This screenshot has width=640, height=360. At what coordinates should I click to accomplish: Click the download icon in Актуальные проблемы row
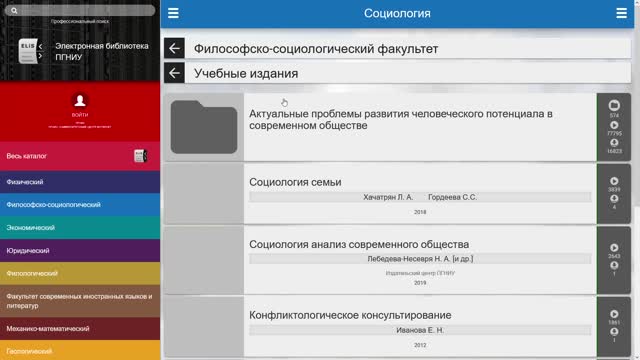[x=614, y=143]
